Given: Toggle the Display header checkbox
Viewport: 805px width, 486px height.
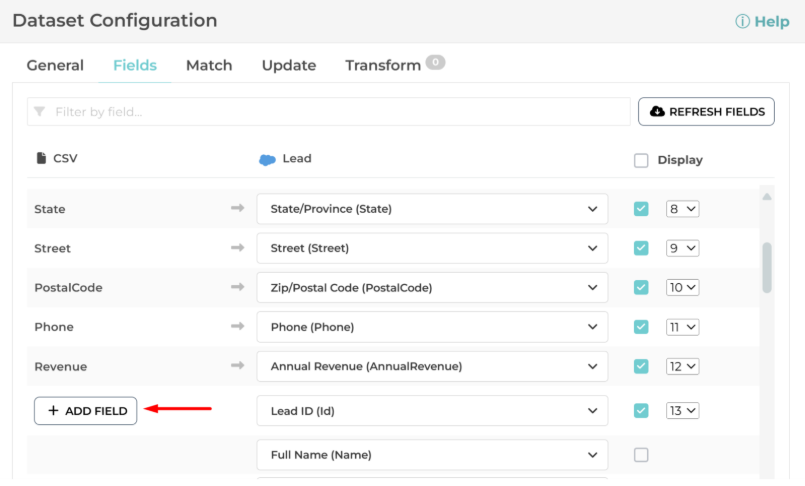Looking at the screenshot, I should pos(641,160).
